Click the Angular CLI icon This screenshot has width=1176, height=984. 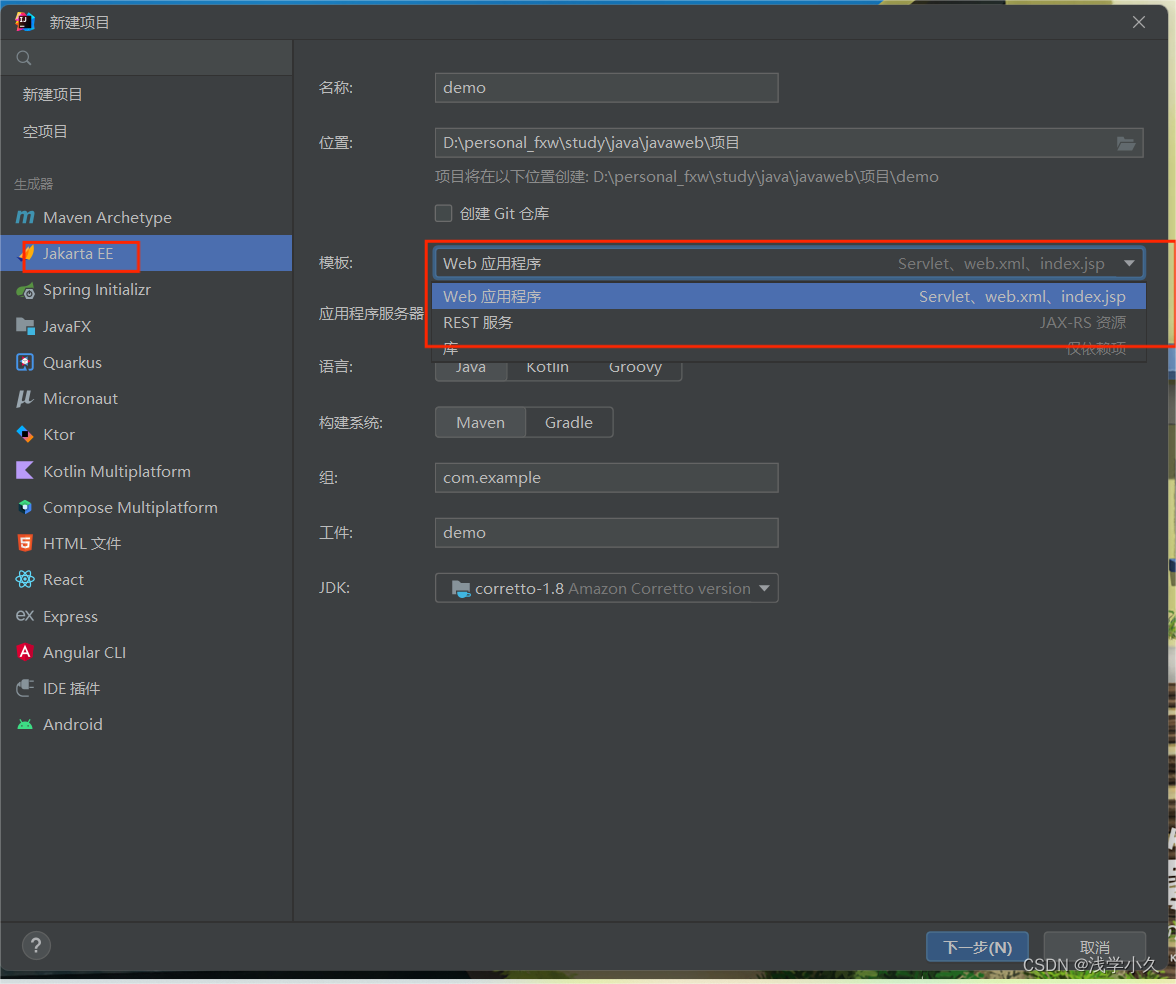pyautogui.click(x=25, y=652)
